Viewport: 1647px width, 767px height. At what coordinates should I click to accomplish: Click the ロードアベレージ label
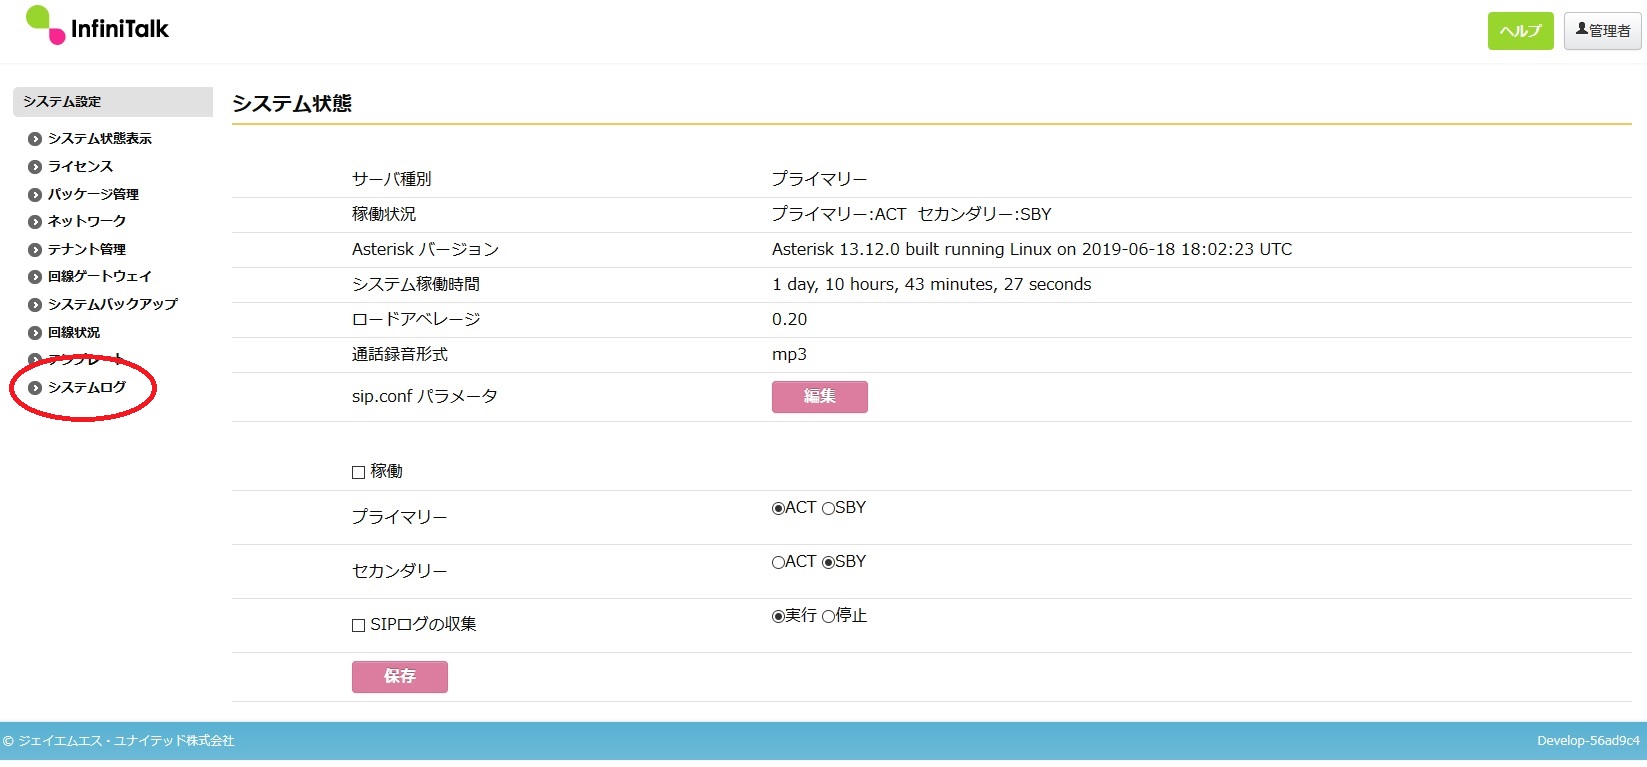click(x=416, y=320)
